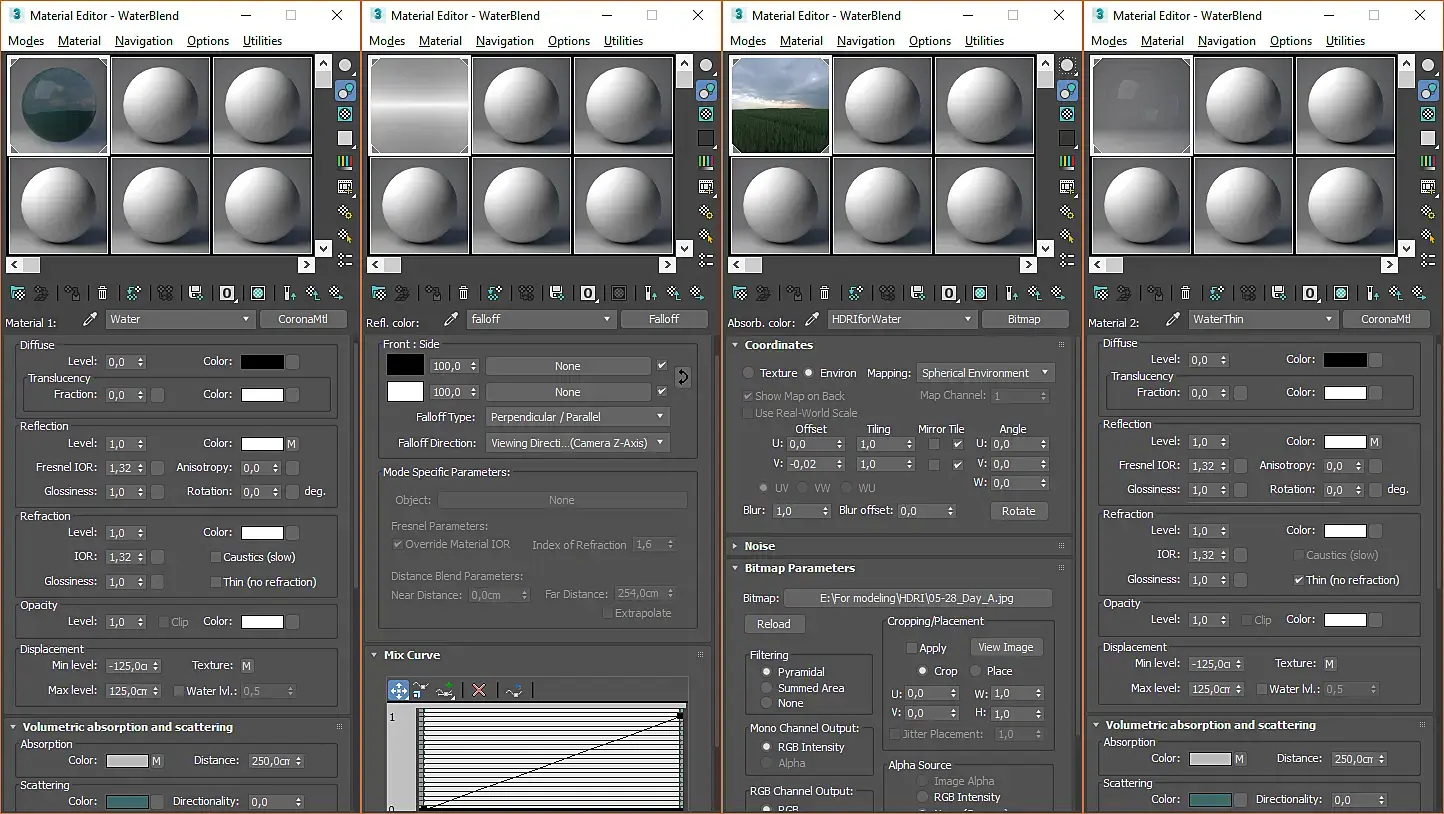Screen dimensions: 1444x814
Task: Expand the Noise rollout
Action: click(x=760, y=546)
